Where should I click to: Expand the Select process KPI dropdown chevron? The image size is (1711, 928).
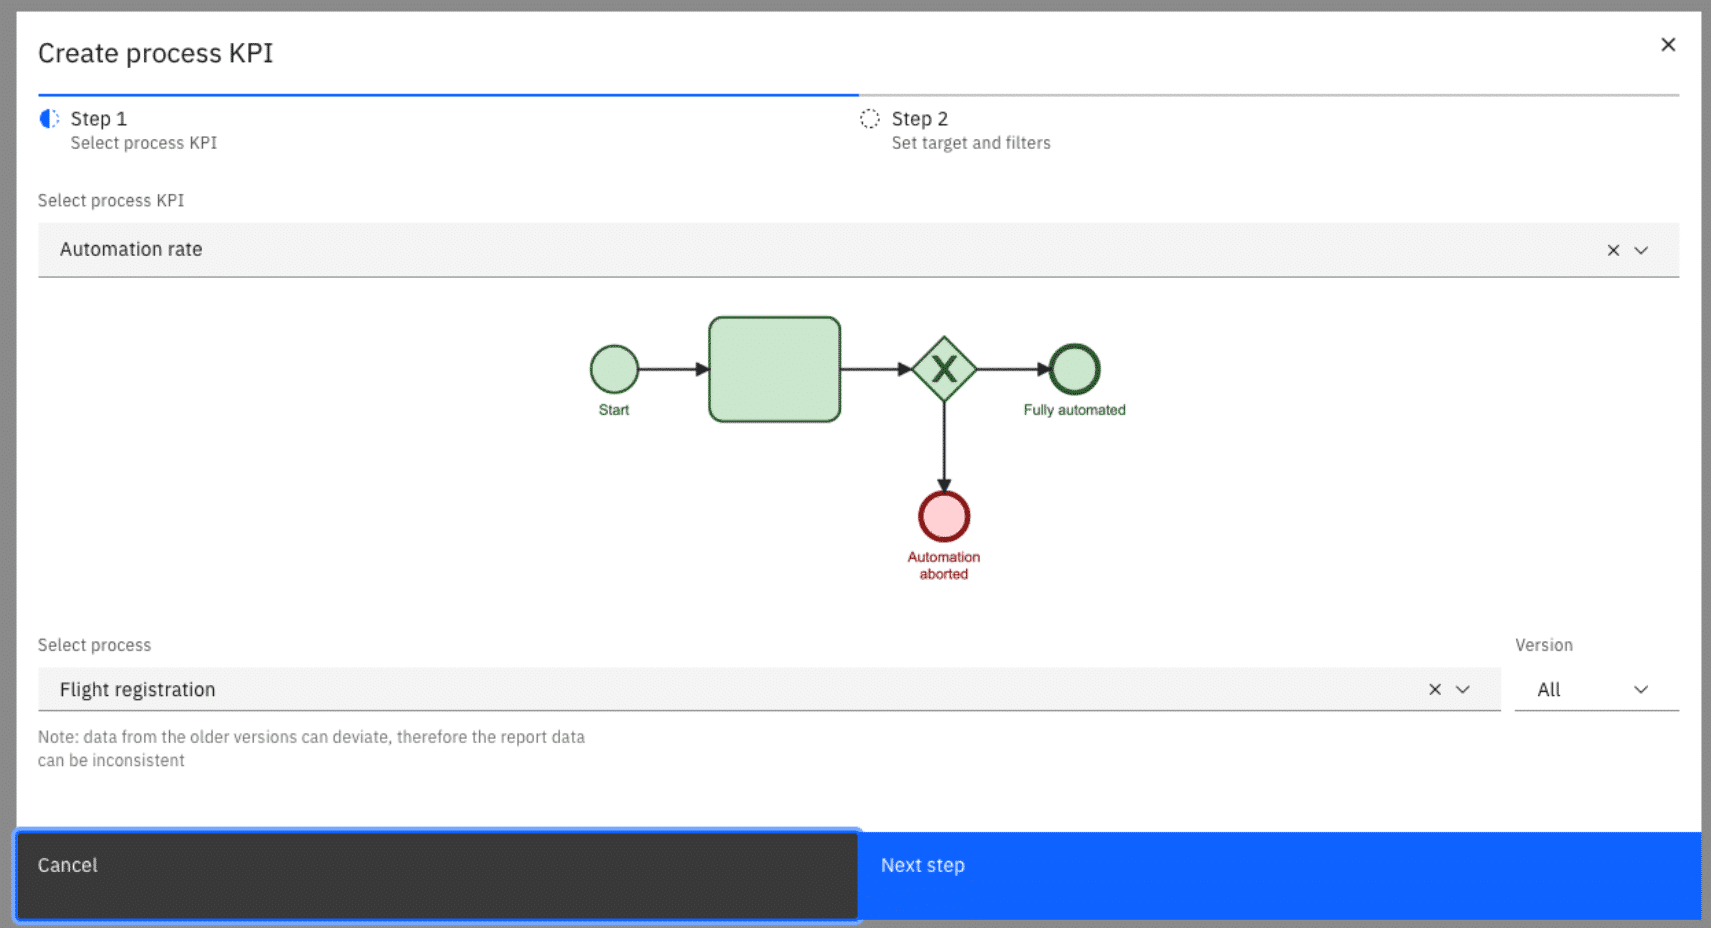tap(1641, 250)
